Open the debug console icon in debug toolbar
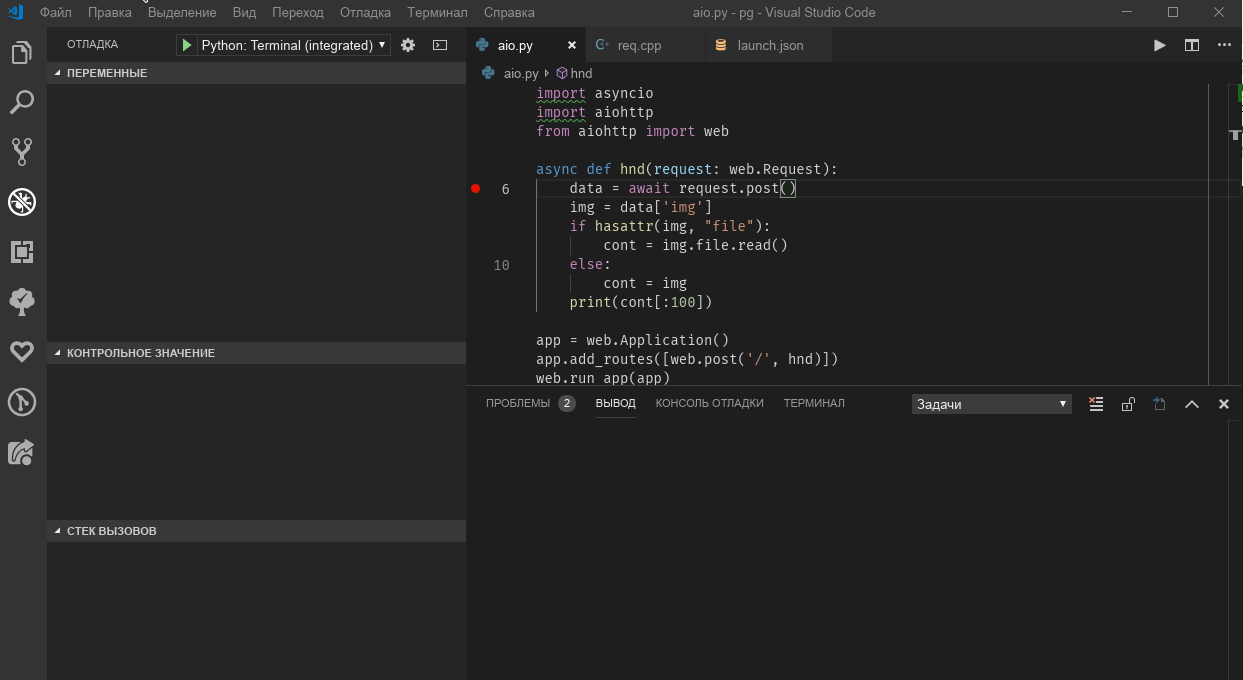Viewport: 1243px width, 680px height. (440, 45)
